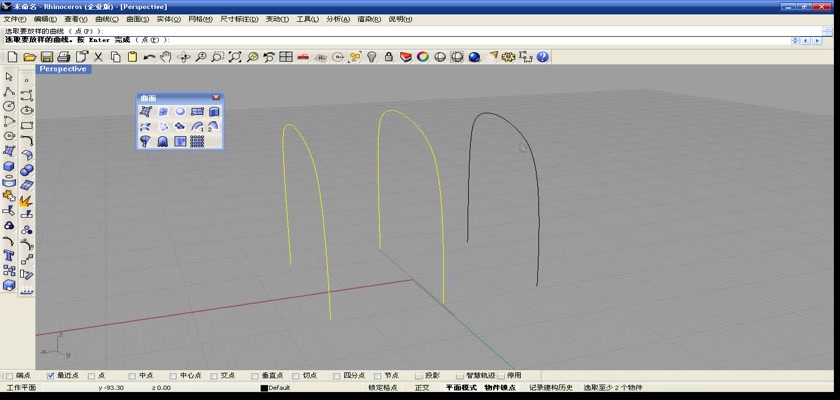Screen dimensions: 840x400
Task: Enable the 中点 snap checkbox
Action: (x=132, y=376)
